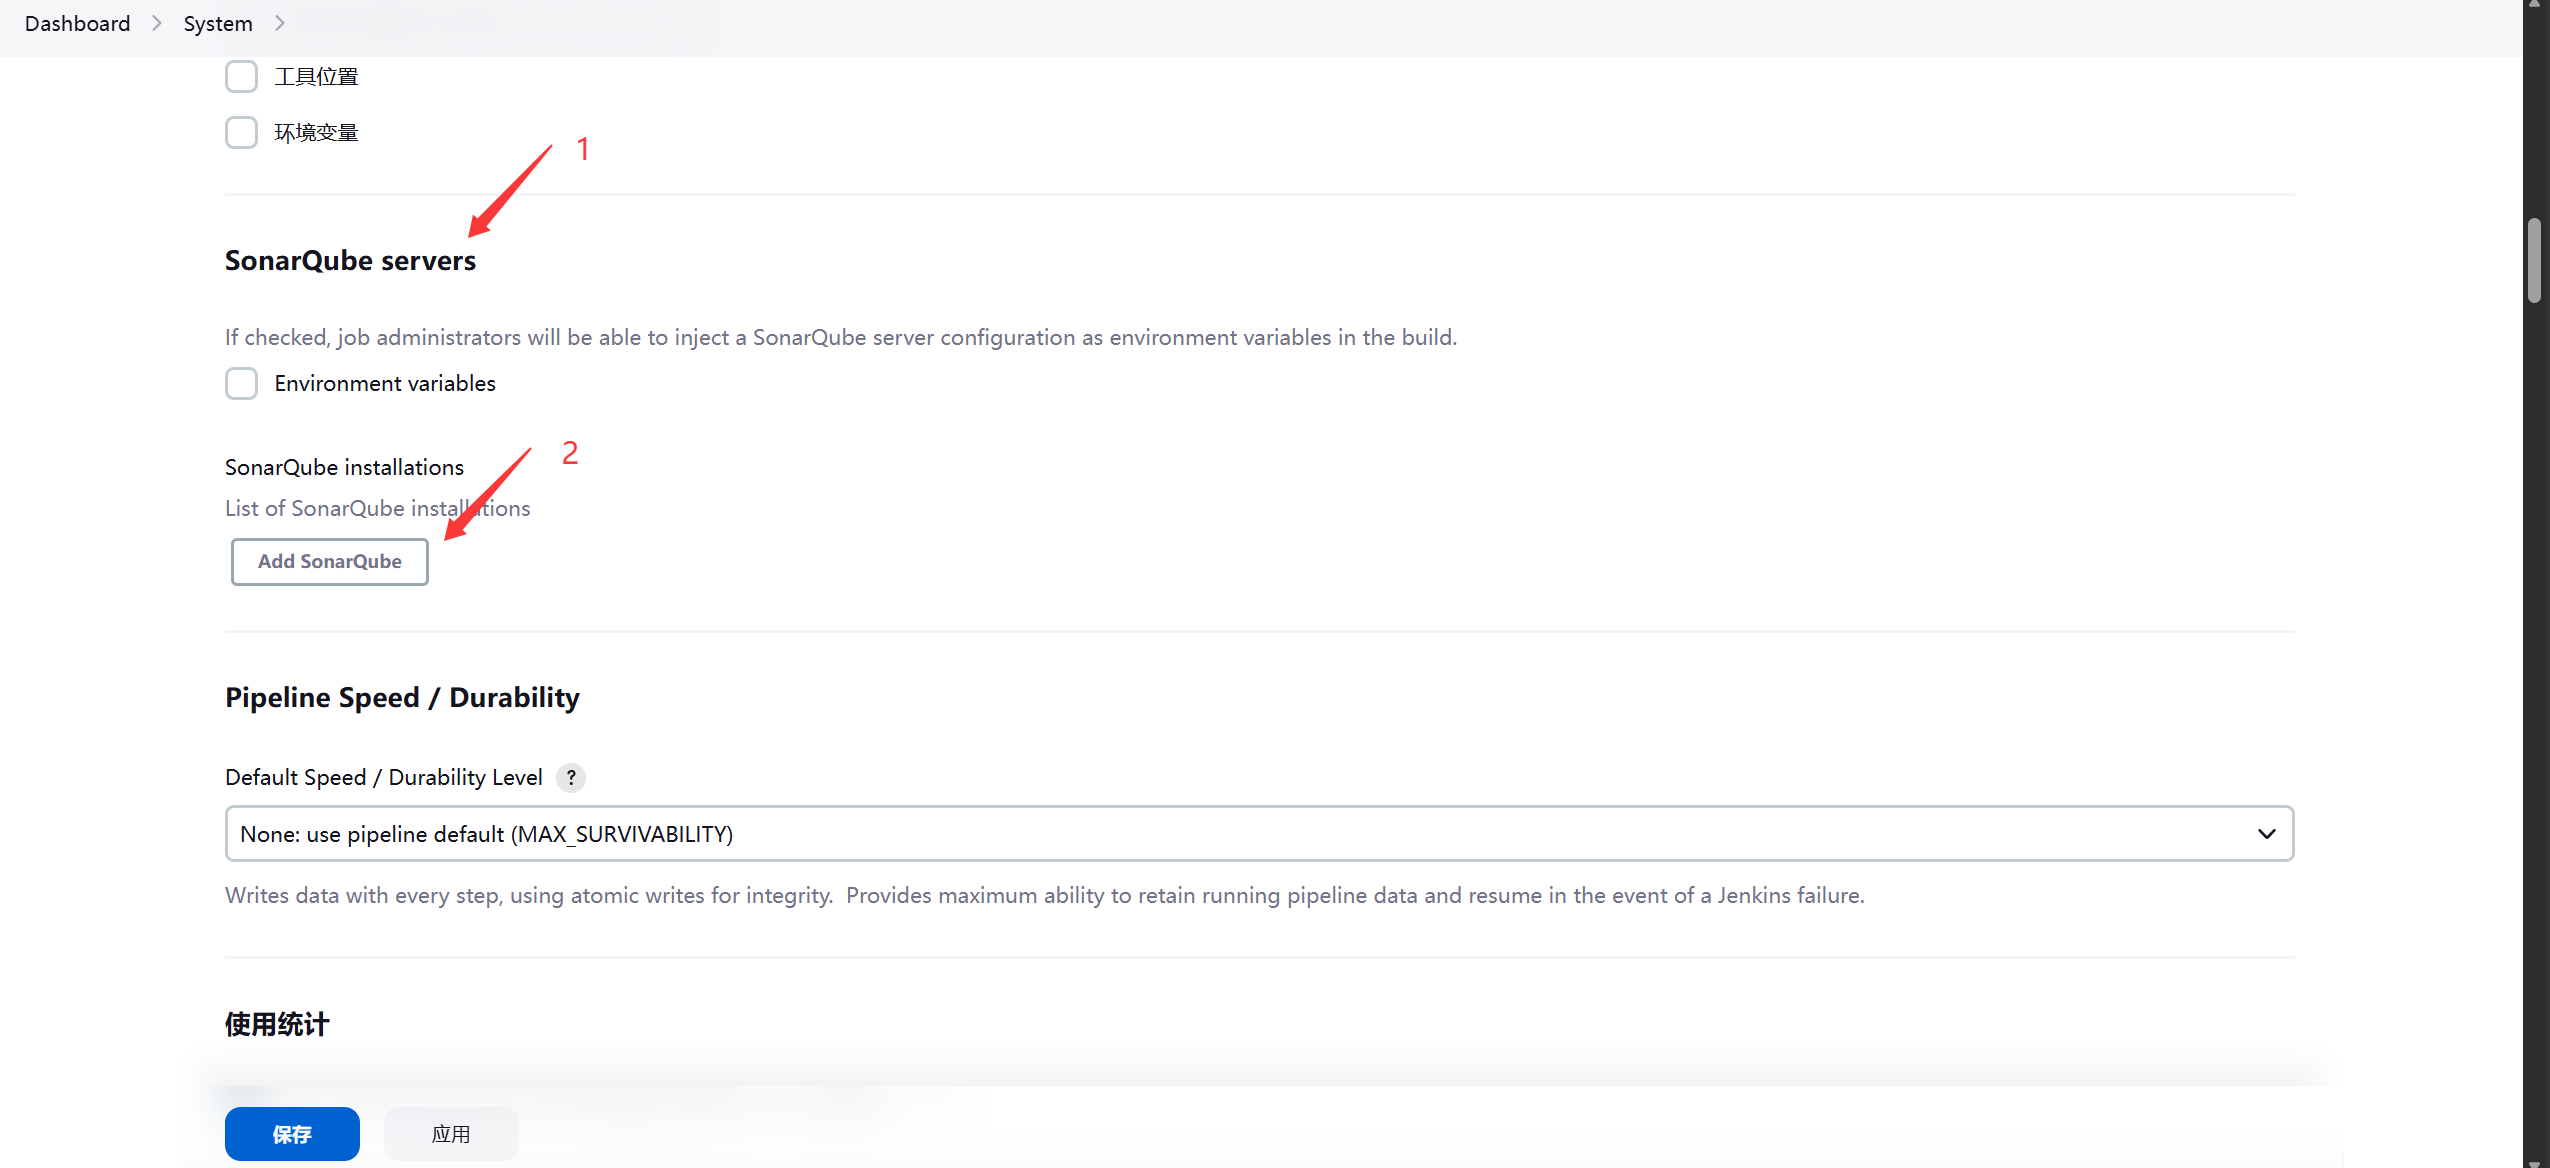Check the 环境变量 checkbox
The image size is (2550, 1168).
(x=241, y=132)
